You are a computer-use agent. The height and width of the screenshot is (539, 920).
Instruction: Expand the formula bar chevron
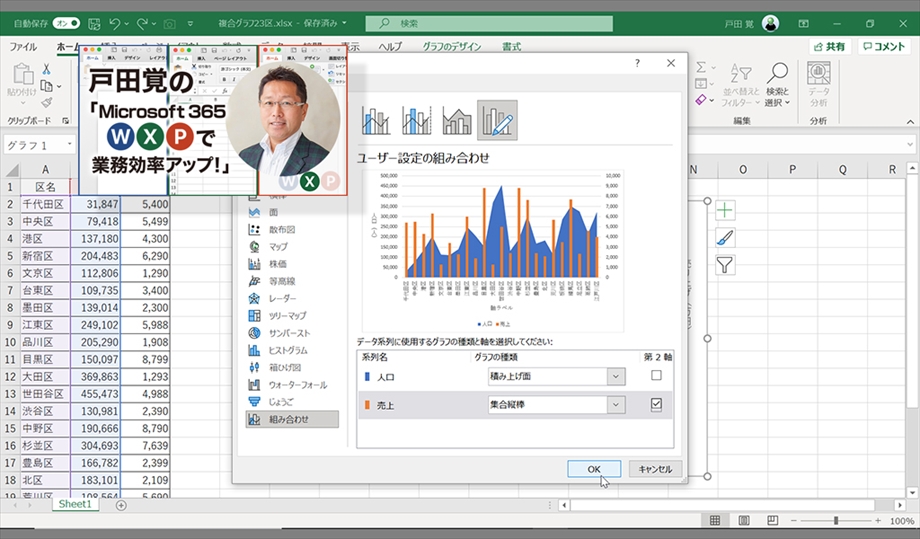tap(910, 144)
